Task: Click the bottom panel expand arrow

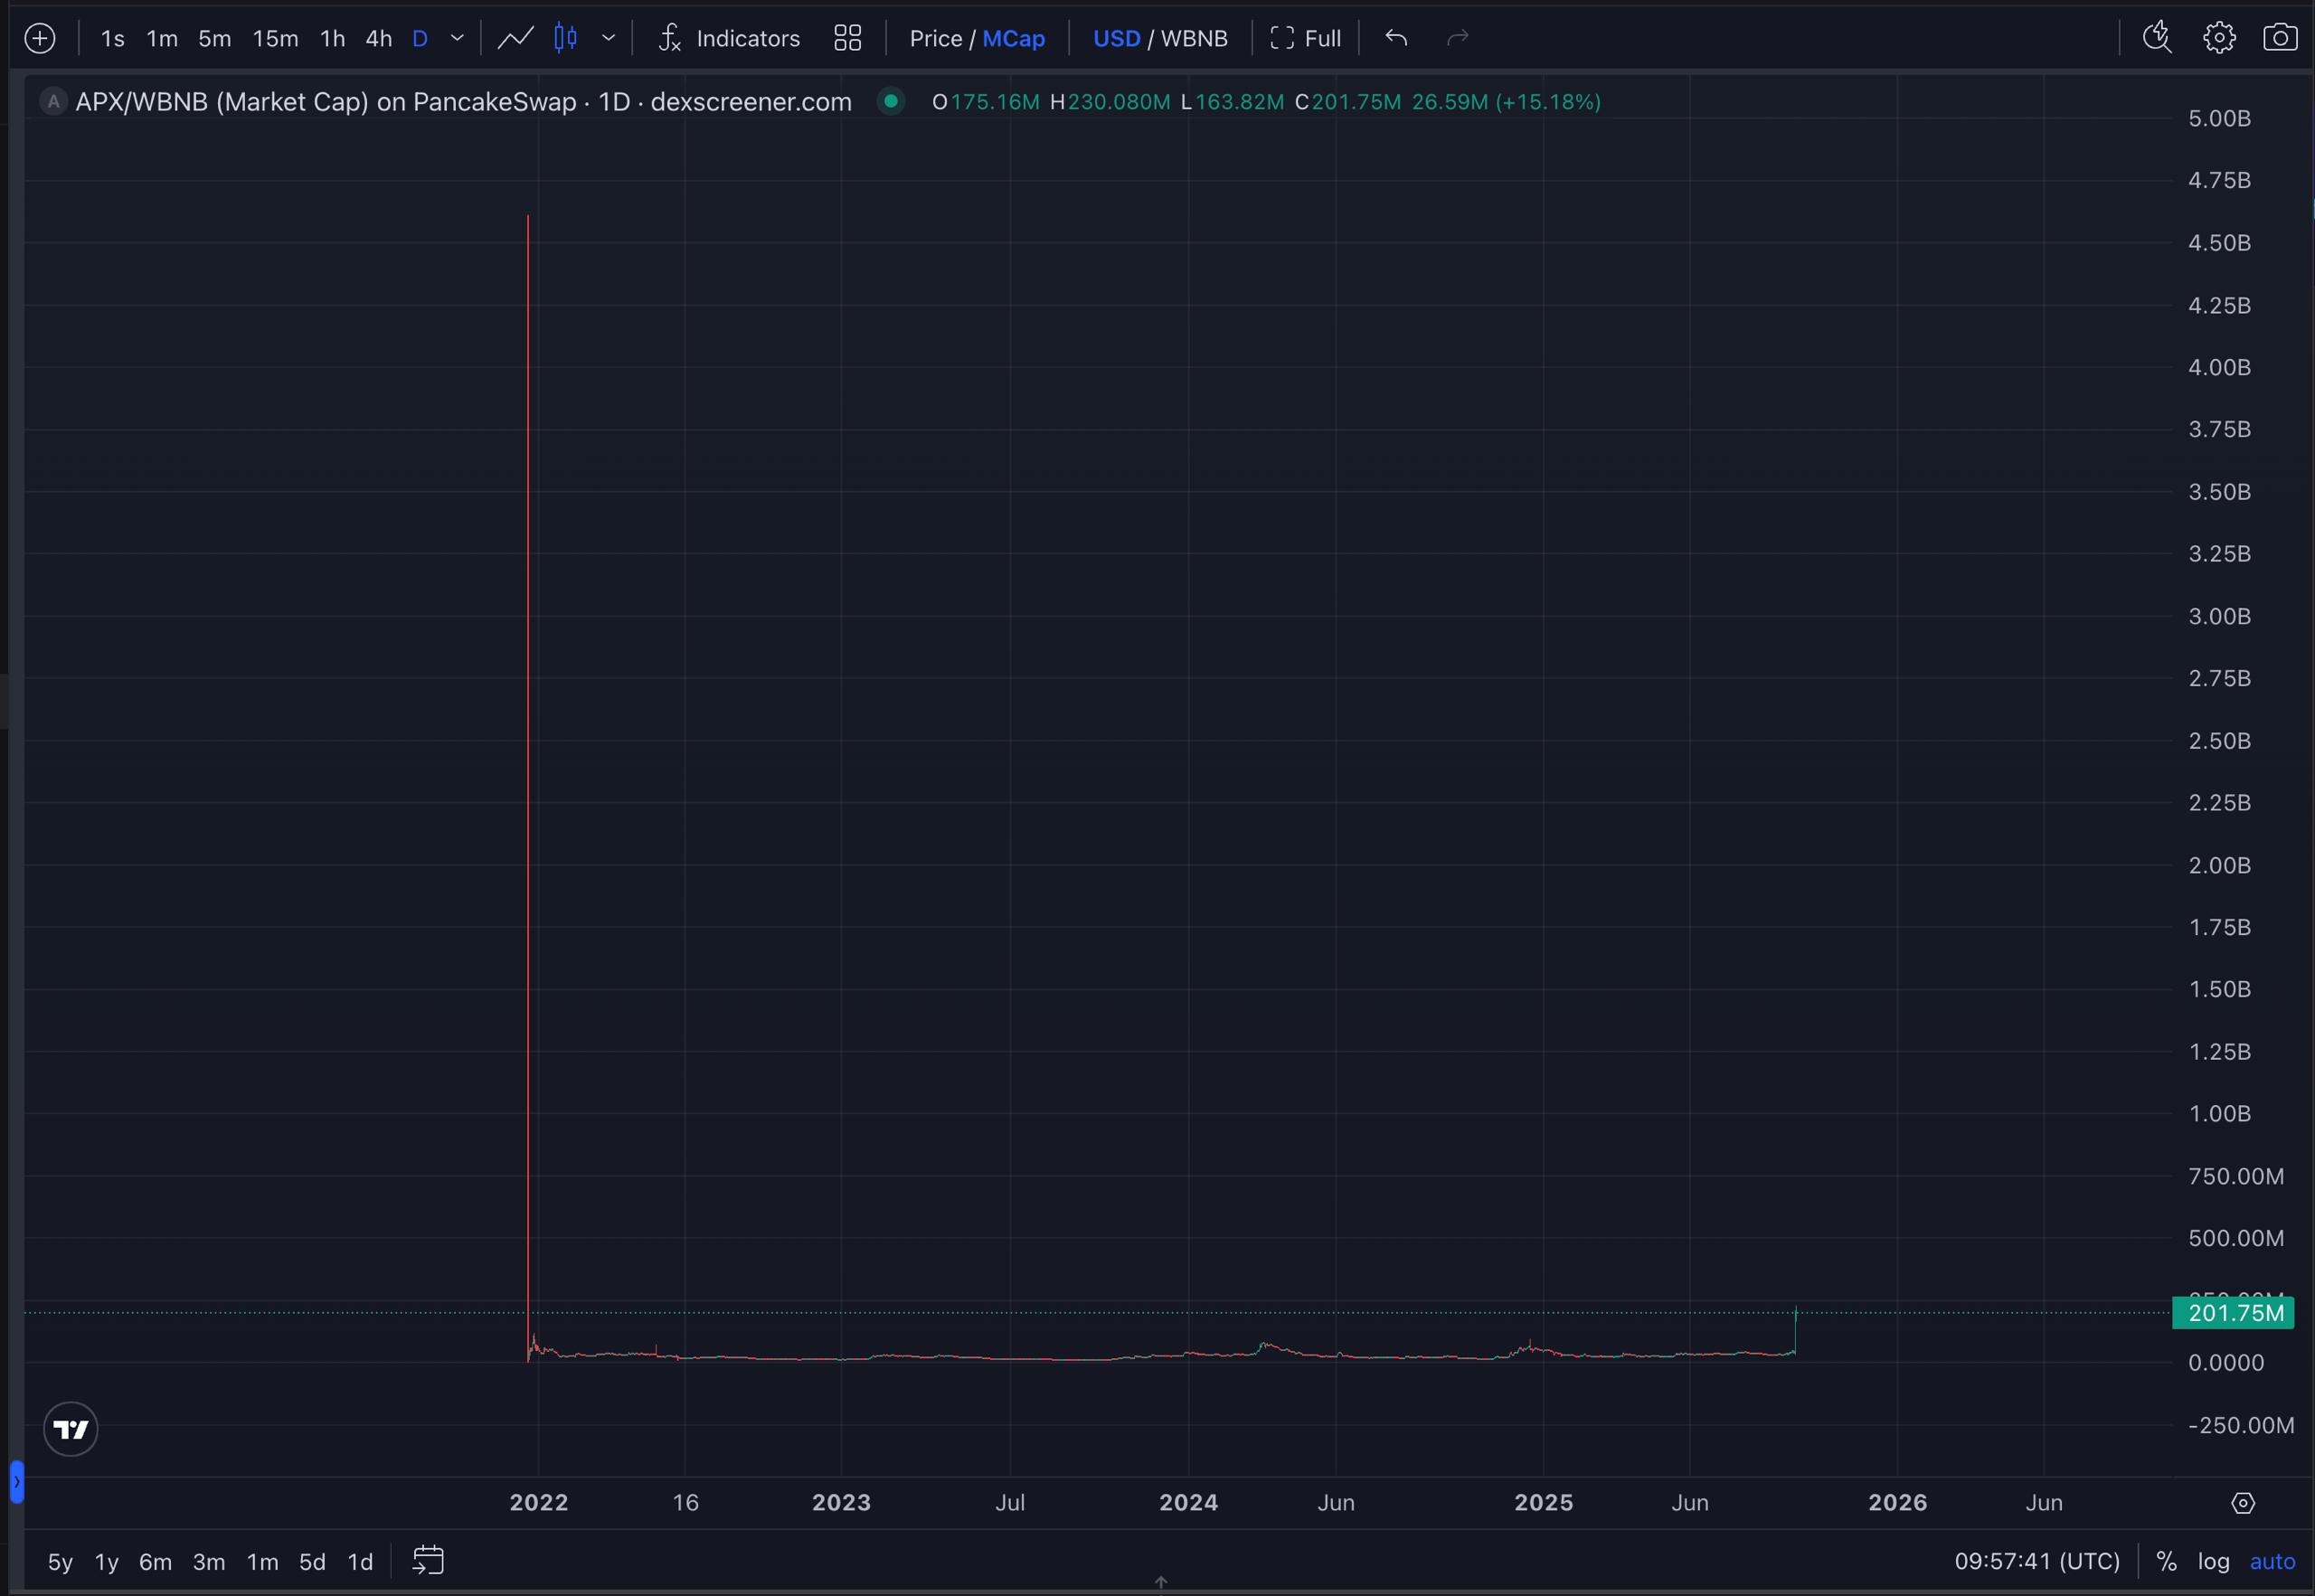Action: 1160,1583
